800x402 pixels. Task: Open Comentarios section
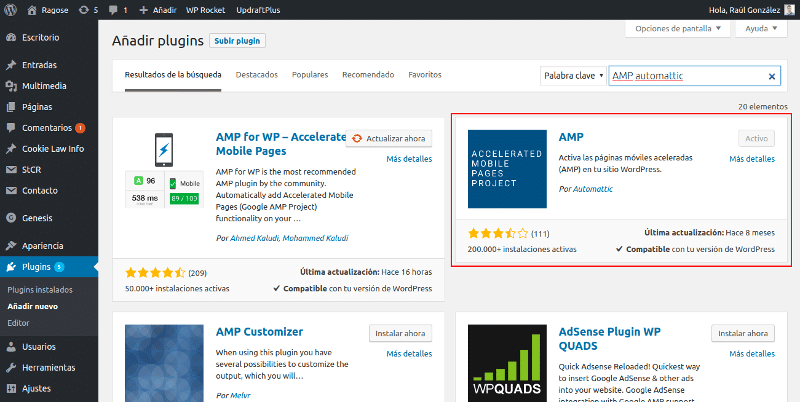click(49, 128)
